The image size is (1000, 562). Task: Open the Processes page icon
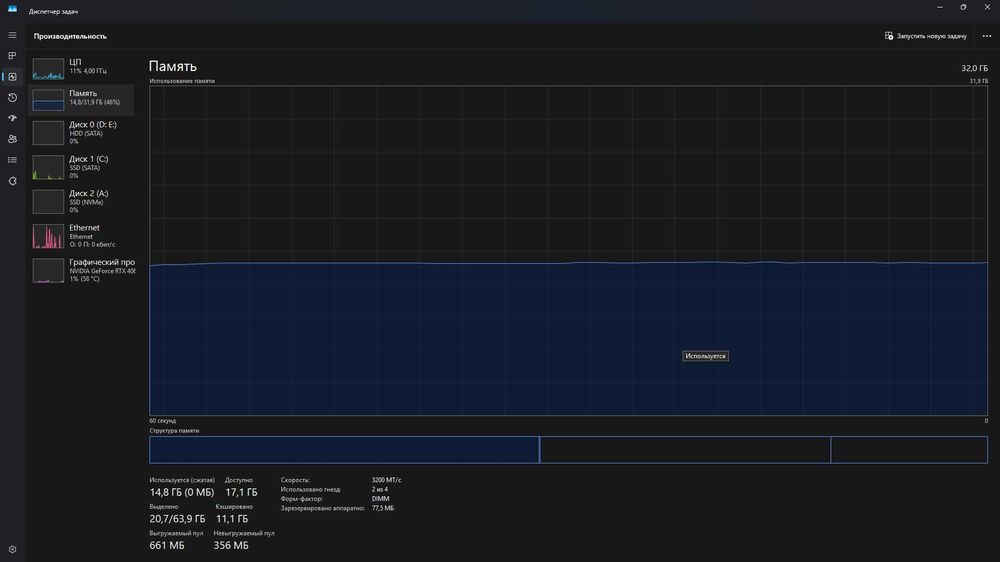[x=12, y=56]
